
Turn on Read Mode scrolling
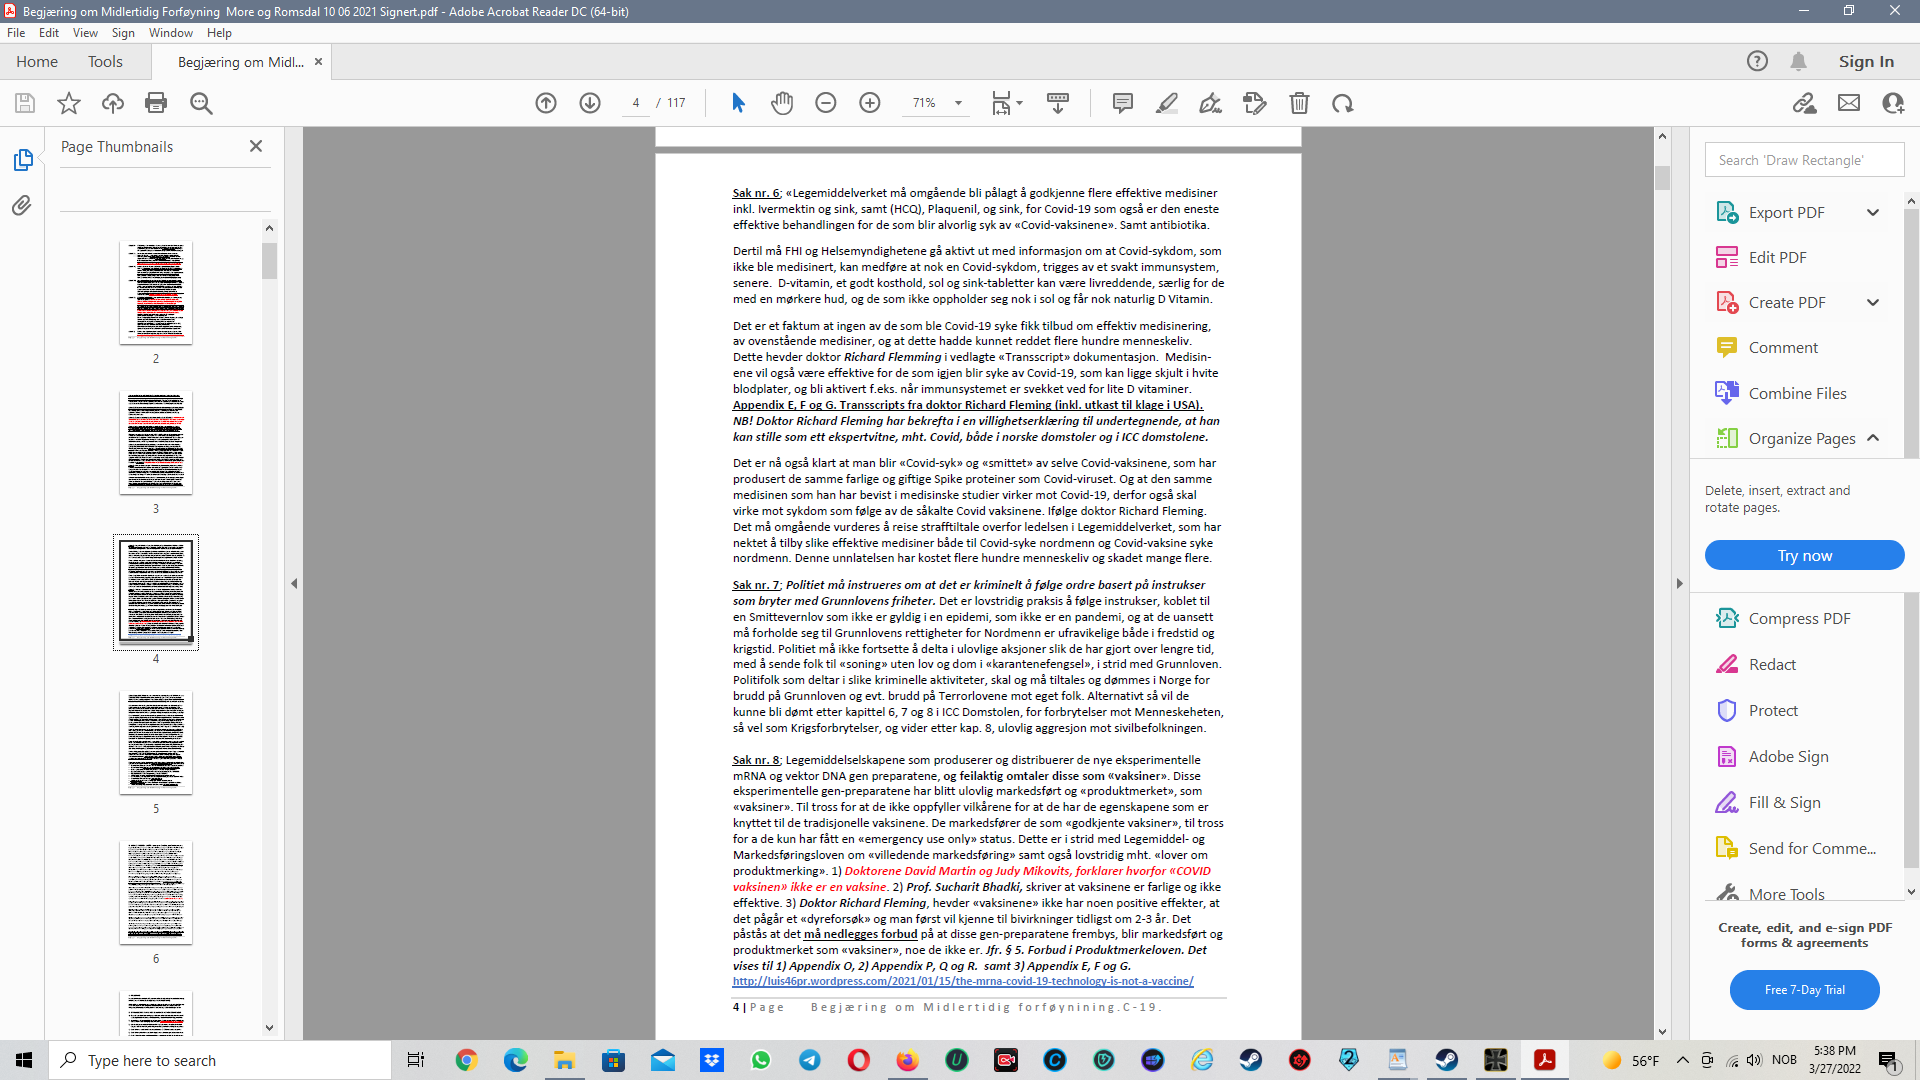point(1058,103)
